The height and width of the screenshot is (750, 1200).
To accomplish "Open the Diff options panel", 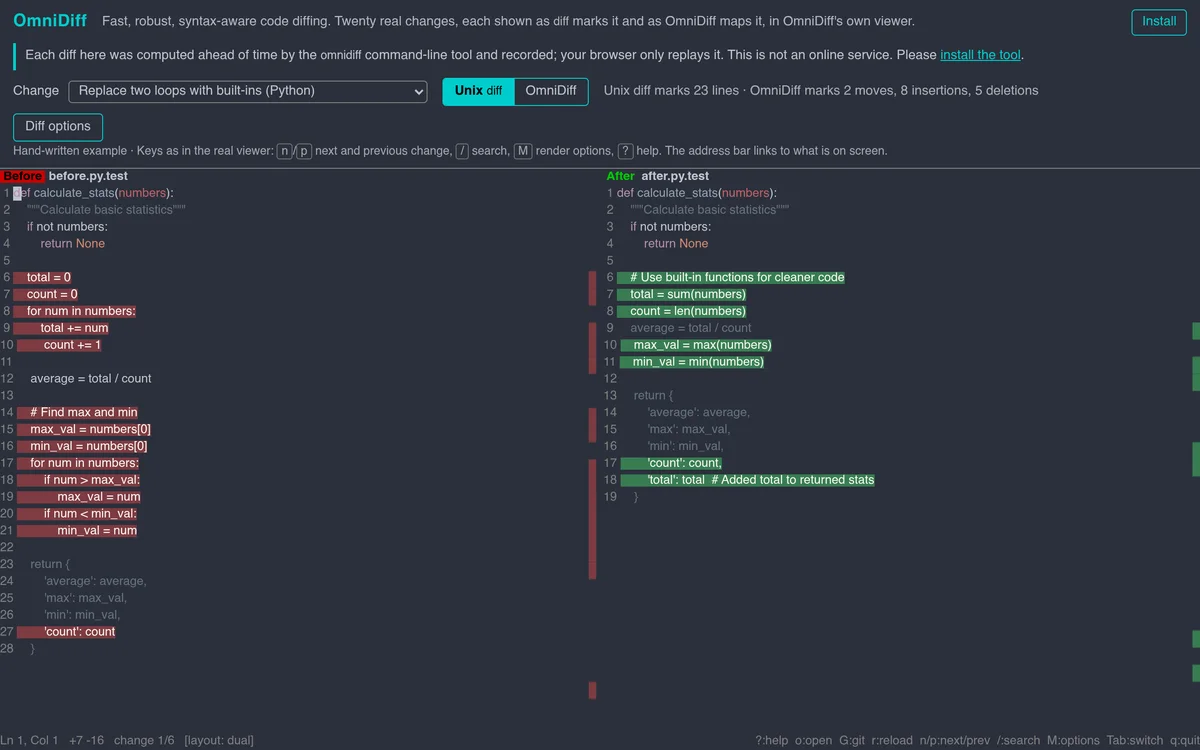I will coord(58,126).
